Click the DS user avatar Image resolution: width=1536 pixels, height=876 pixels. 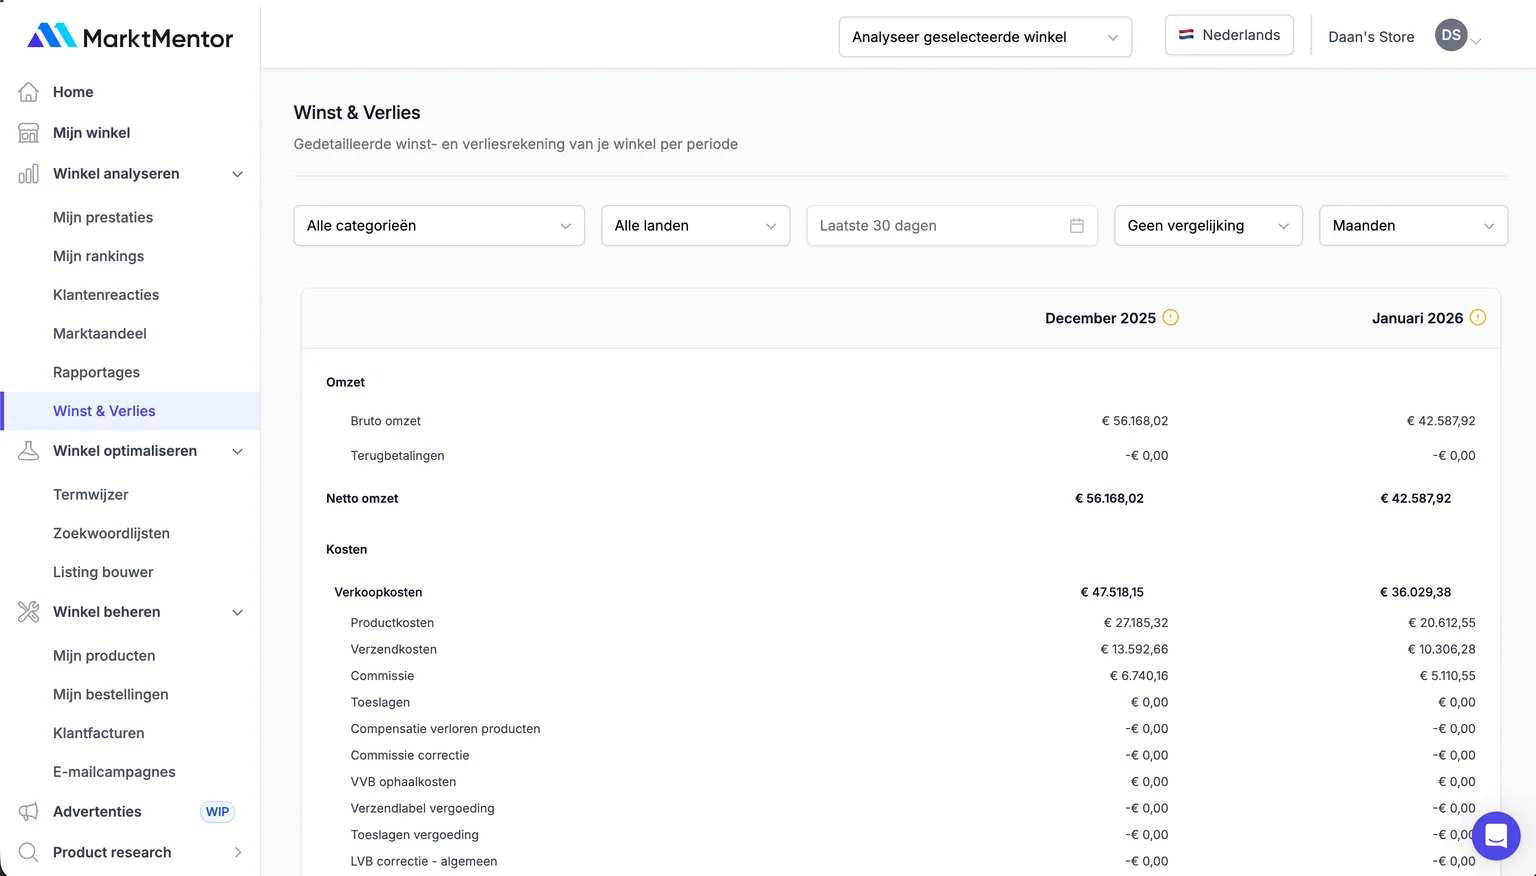coord(1451,35)
